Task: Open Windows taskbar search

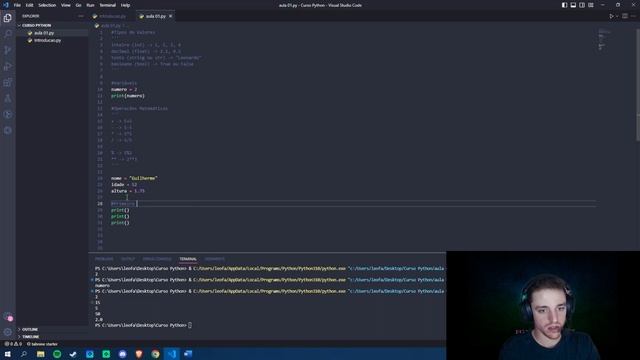Action: (24, 354)
